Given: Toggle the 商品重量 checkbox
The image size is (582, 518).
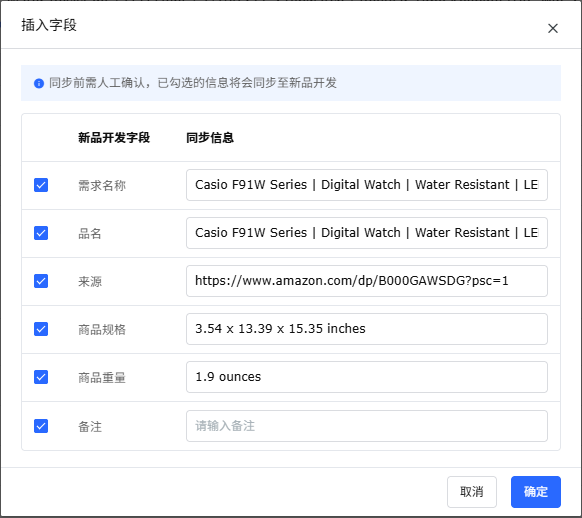Looking at the screenshot, I should click(41, 377).
